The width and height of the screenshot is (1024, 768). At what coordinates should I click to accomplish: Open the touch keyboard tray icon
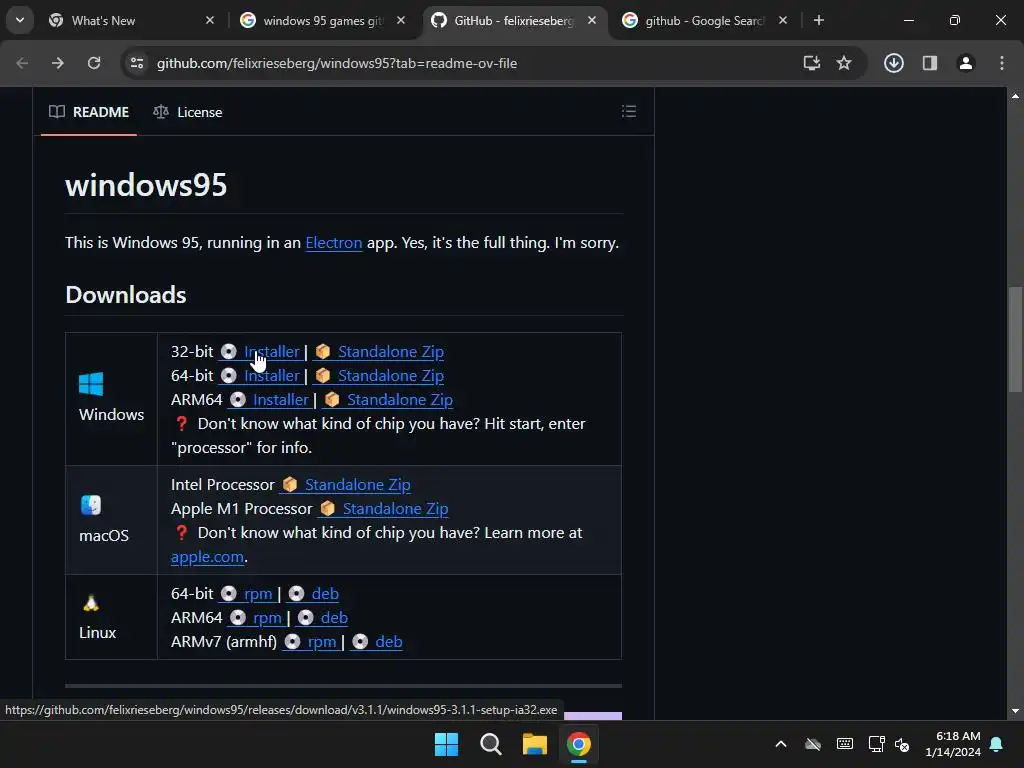pos(844,744)
